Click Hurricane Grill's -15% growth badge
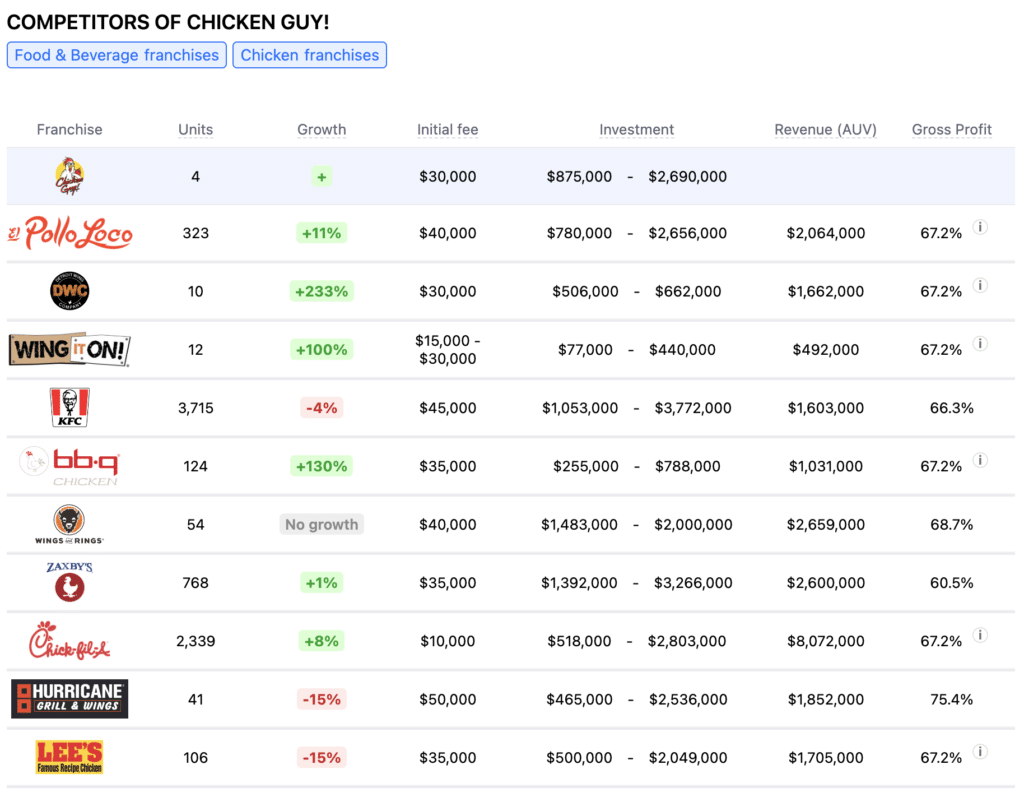 pyautogui.click(x=321, y=699)
